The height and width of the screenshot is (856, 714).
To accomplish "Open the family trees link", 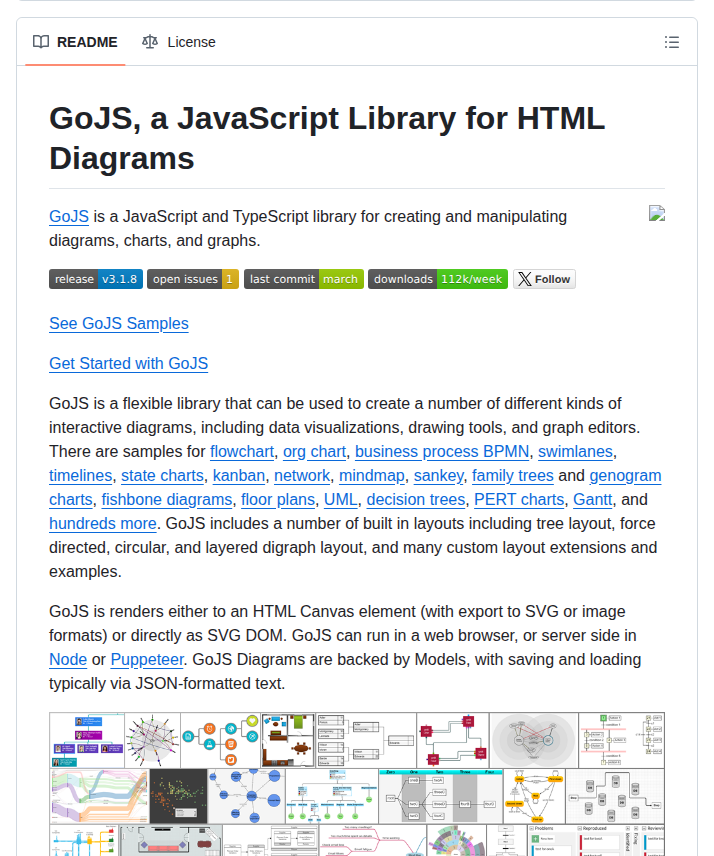I will [513, 475].
